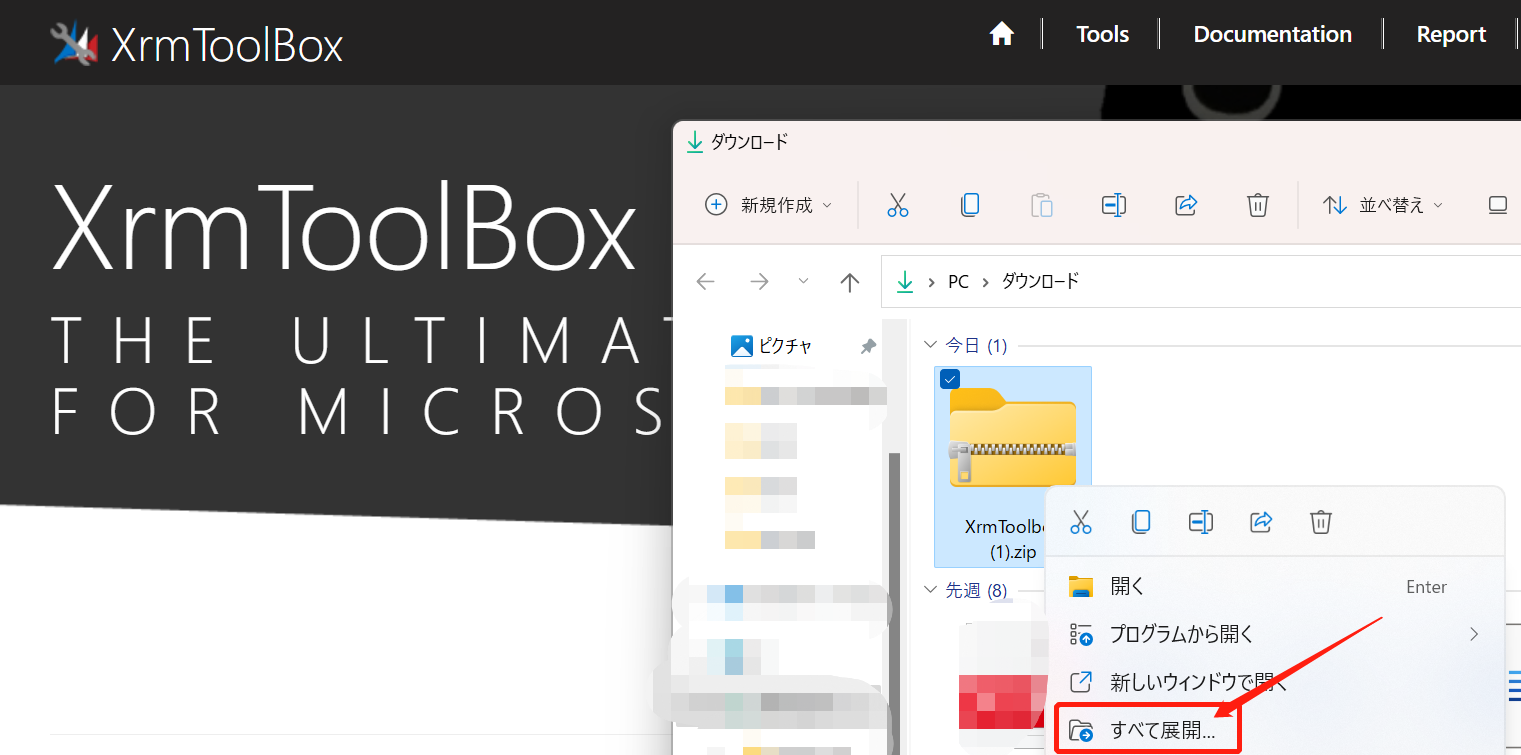1521x755 pixels.
Task: Select プログラムから開く in the context menu
Action: pos(1180,634)
